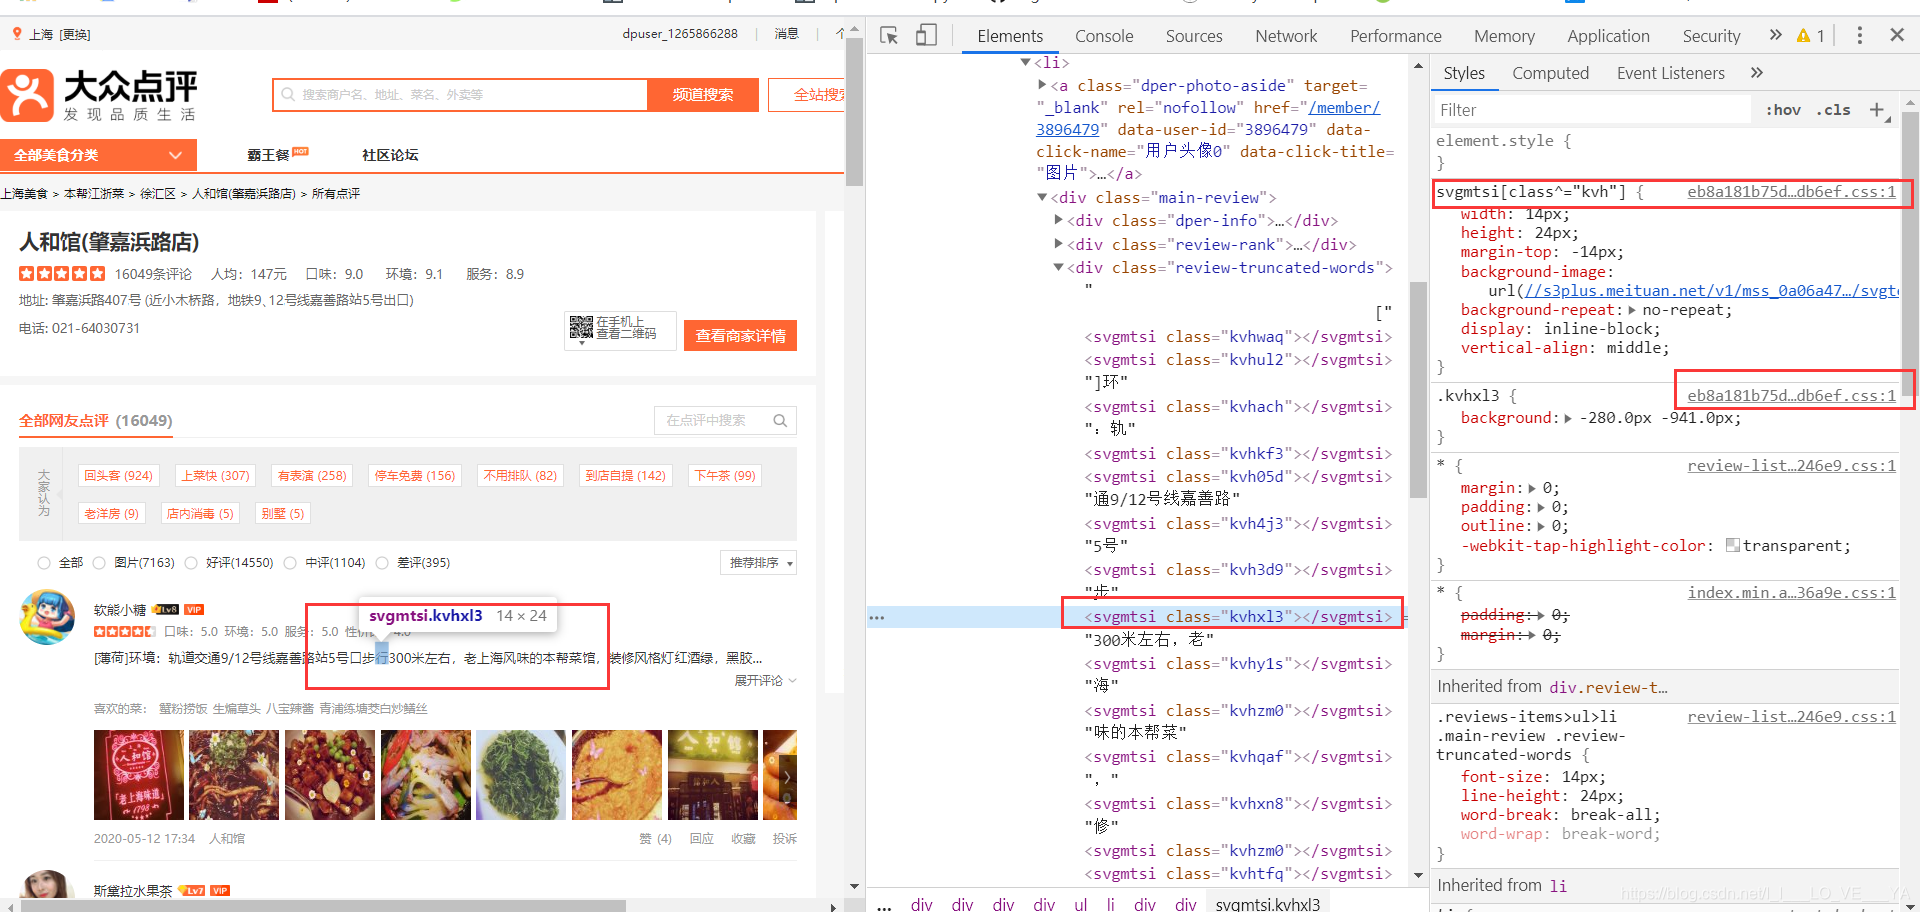This screenshot has height=912, width=1920.
Task: Open the index.min.a…36a9e.css:1 source link
Action: click(x=1791, y=593)
